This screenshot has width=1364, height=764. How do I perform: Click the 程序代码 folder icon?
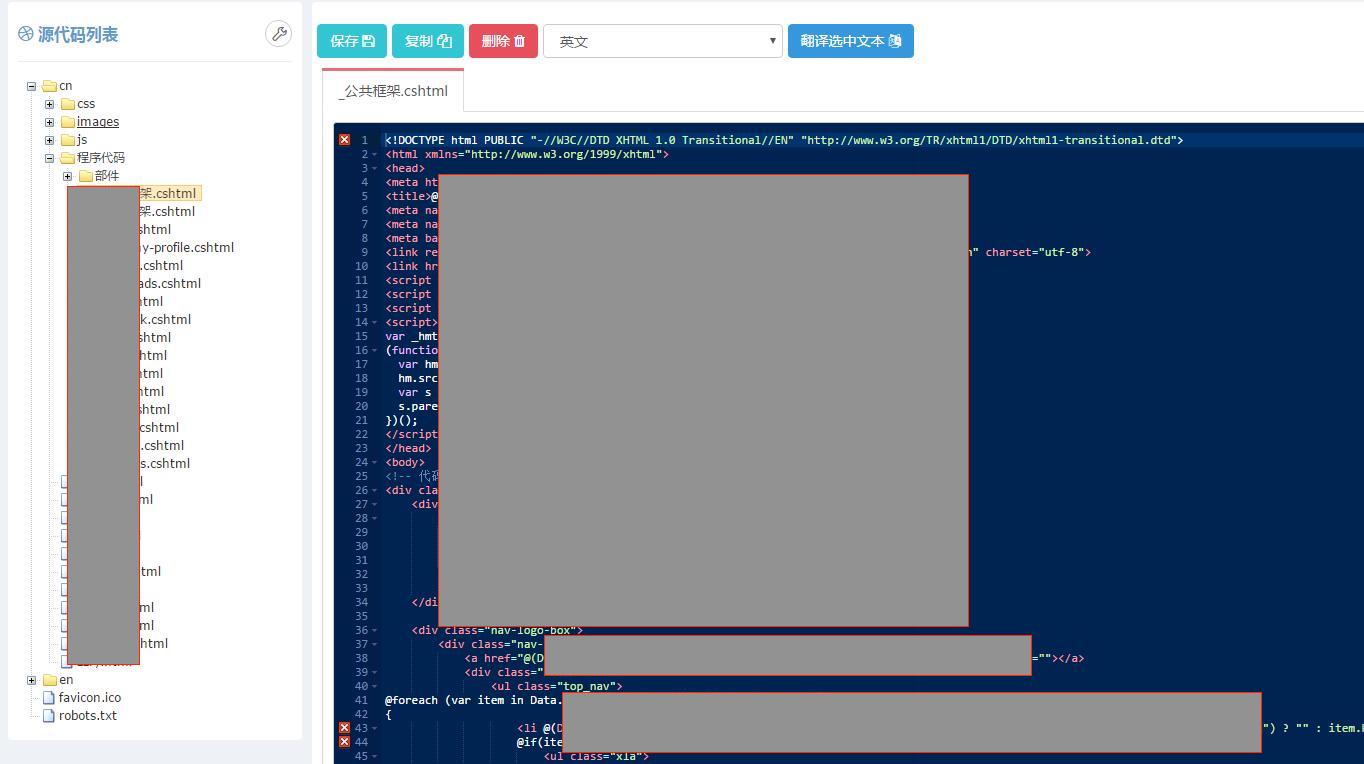pos(67,158)
